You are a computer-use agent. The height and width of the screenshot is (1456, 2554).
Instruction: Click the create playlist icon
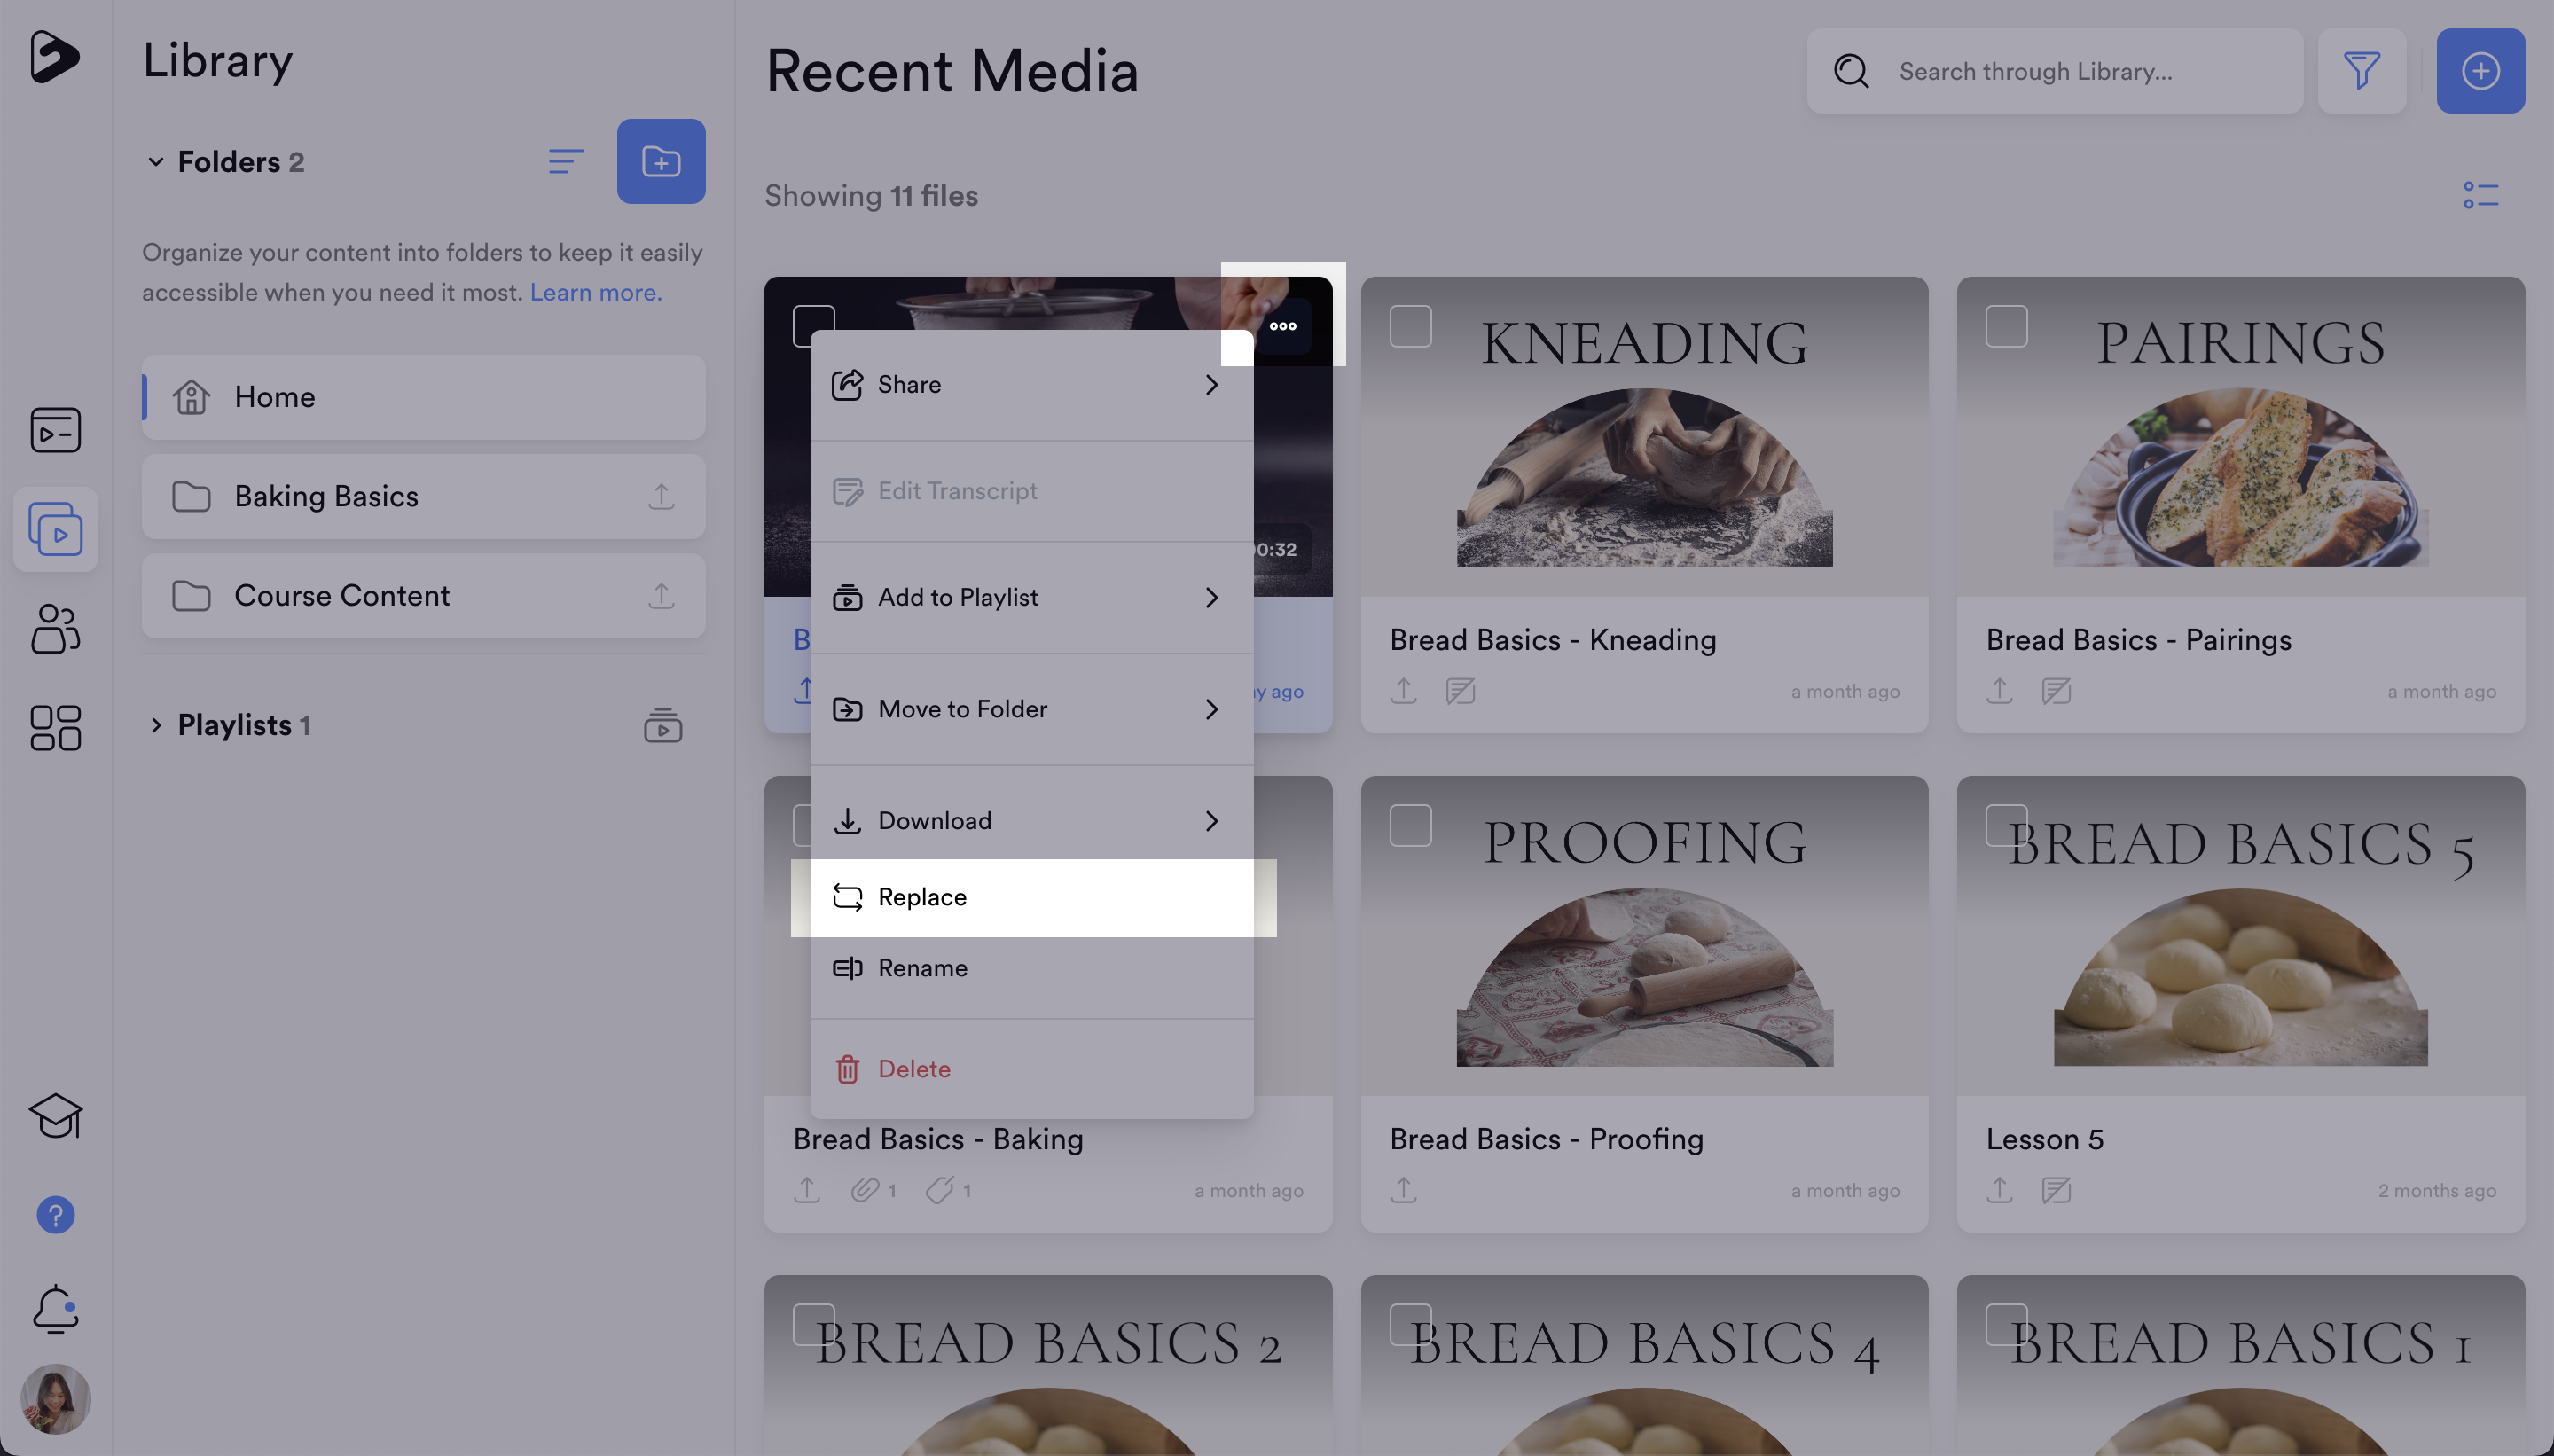662,725
